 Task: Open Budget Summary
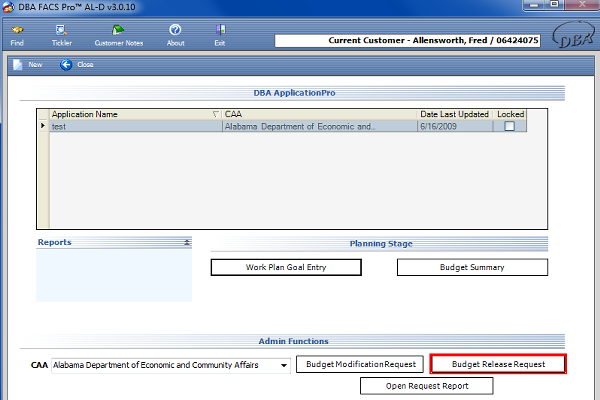click(472, 267)
